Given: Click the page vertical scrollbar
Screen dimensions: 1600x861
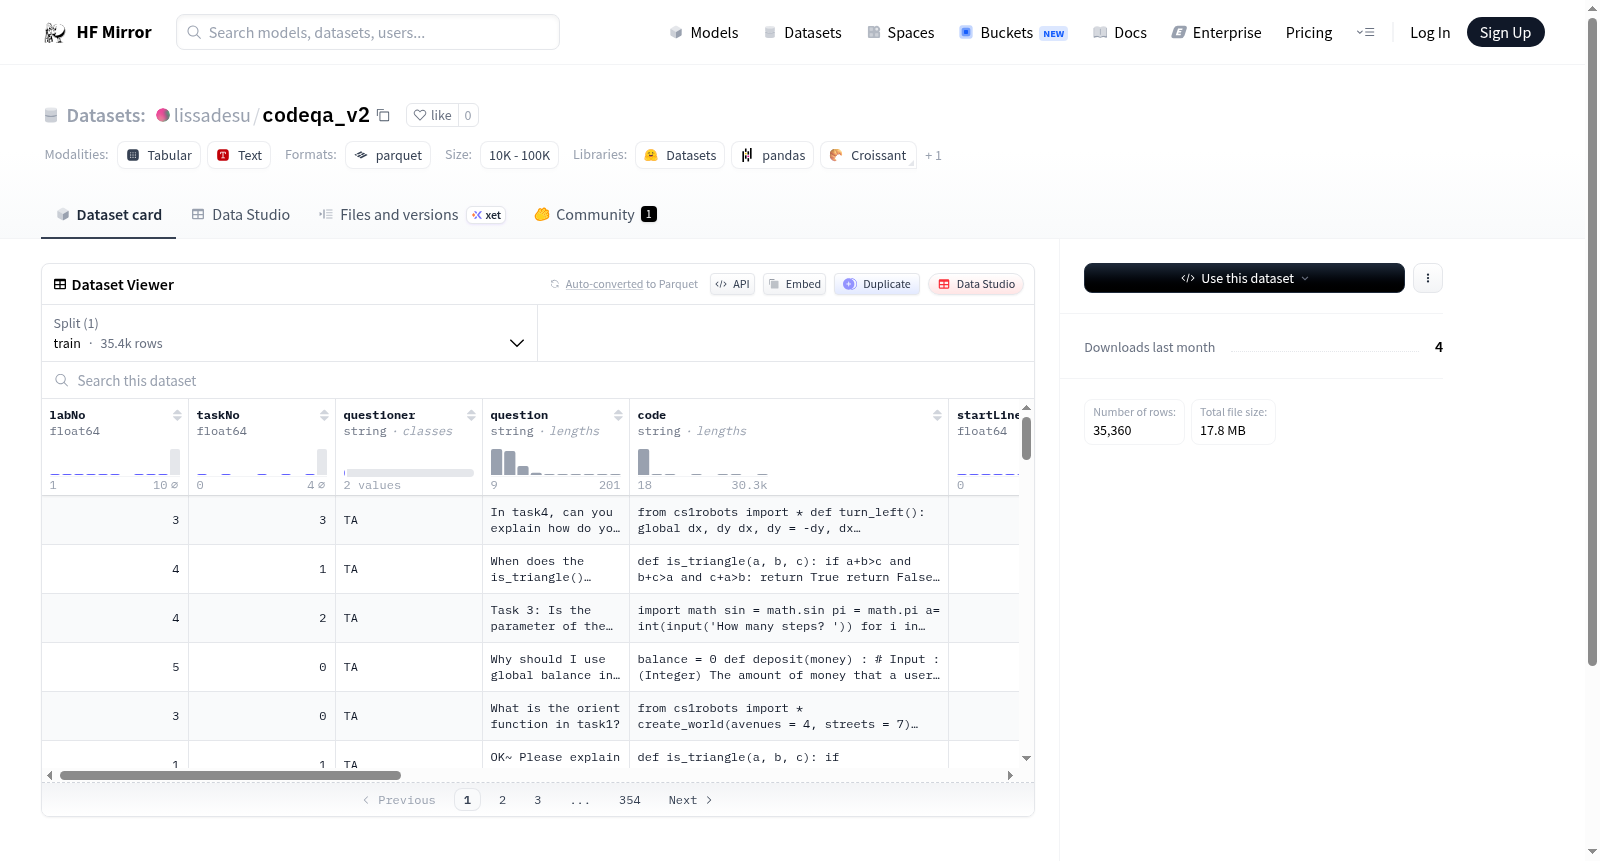Looking at the screenshot, I should click(1592, 340).
